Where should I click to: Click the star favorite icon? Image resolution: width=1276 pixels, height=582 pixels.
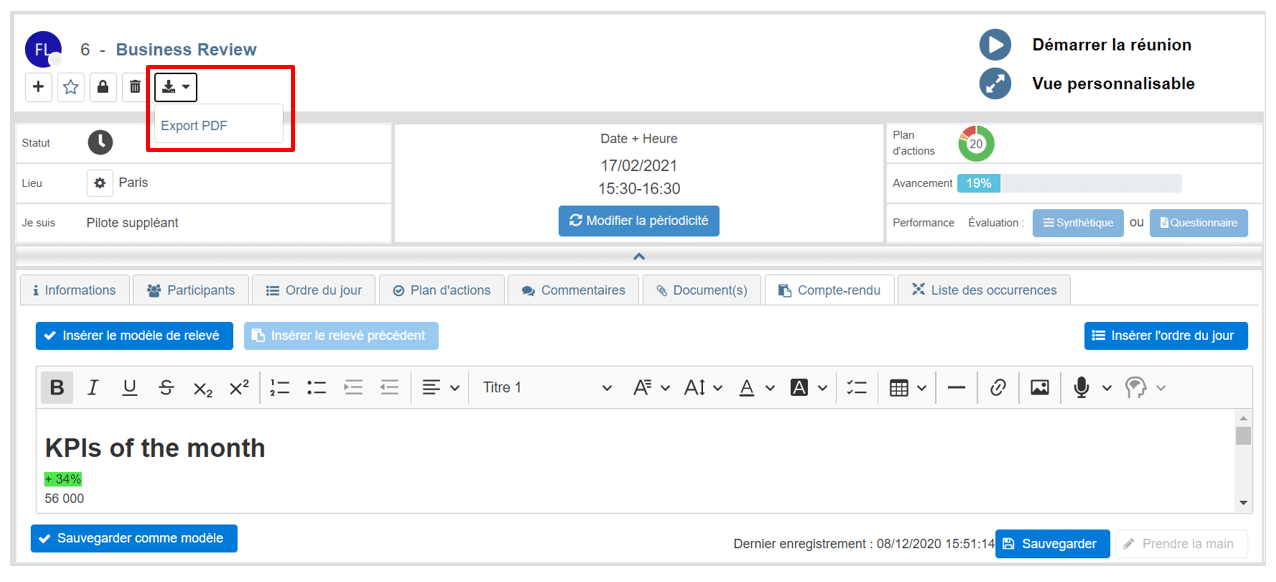click(x=71, y=87)
